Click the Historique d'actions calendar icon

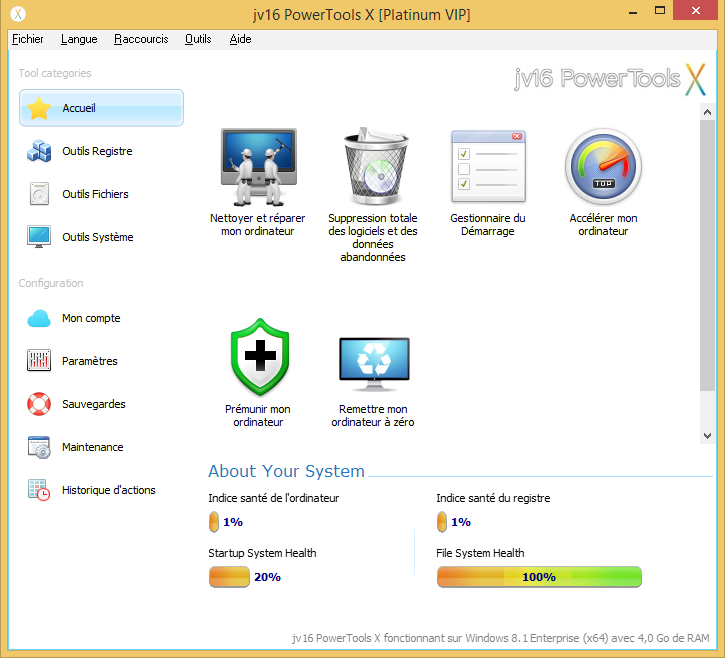39,490
